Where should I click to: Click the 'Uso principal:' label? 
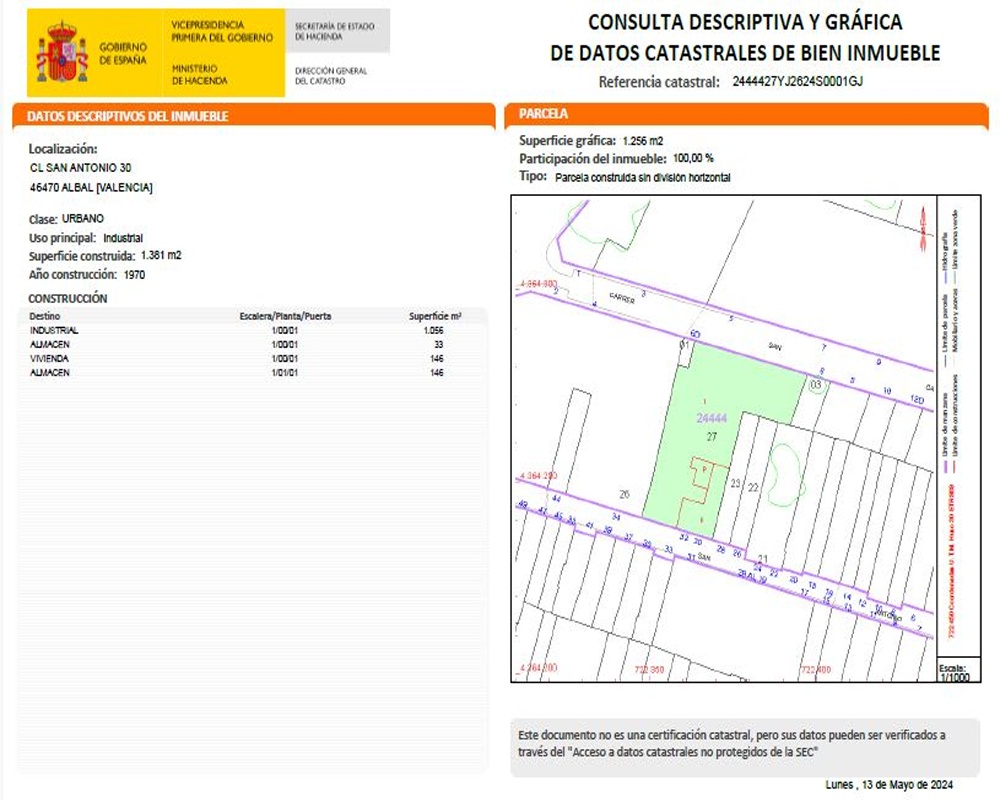(62, 238)
